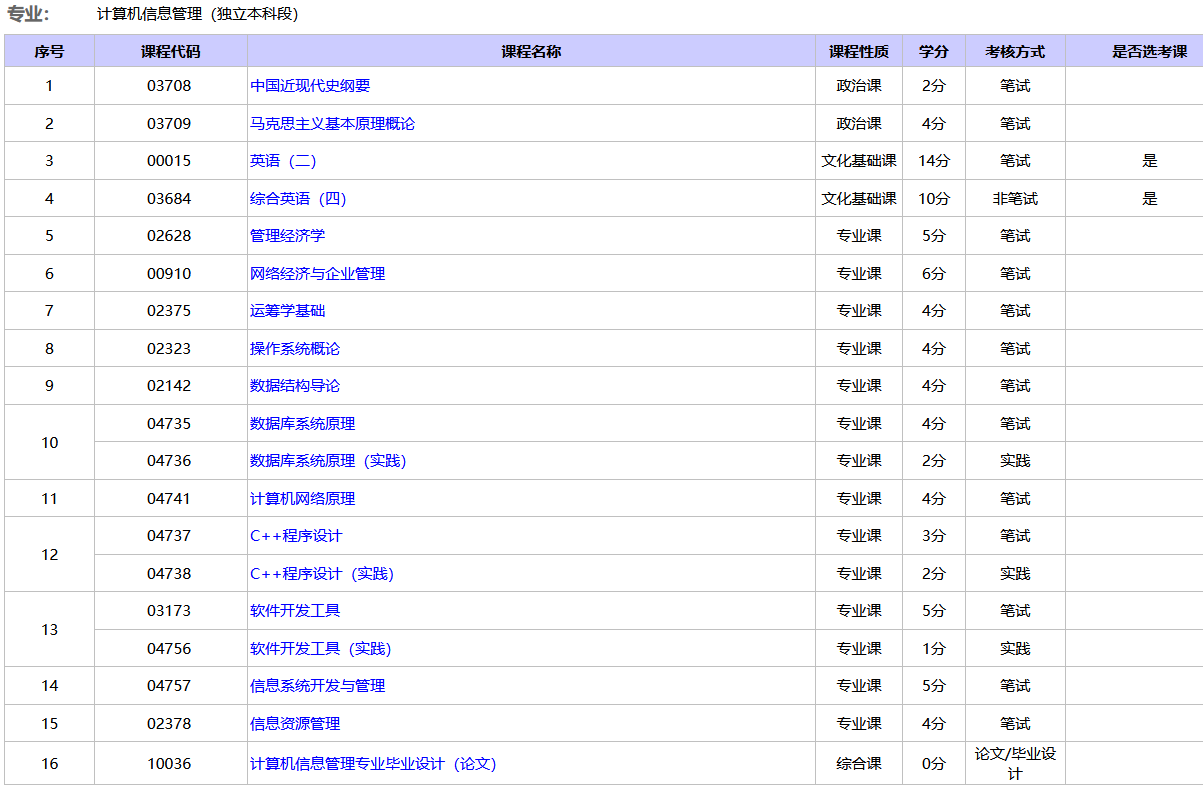Select course code 04756
The height and width of the screenshot is (789, 1203).
coord(169,649)
